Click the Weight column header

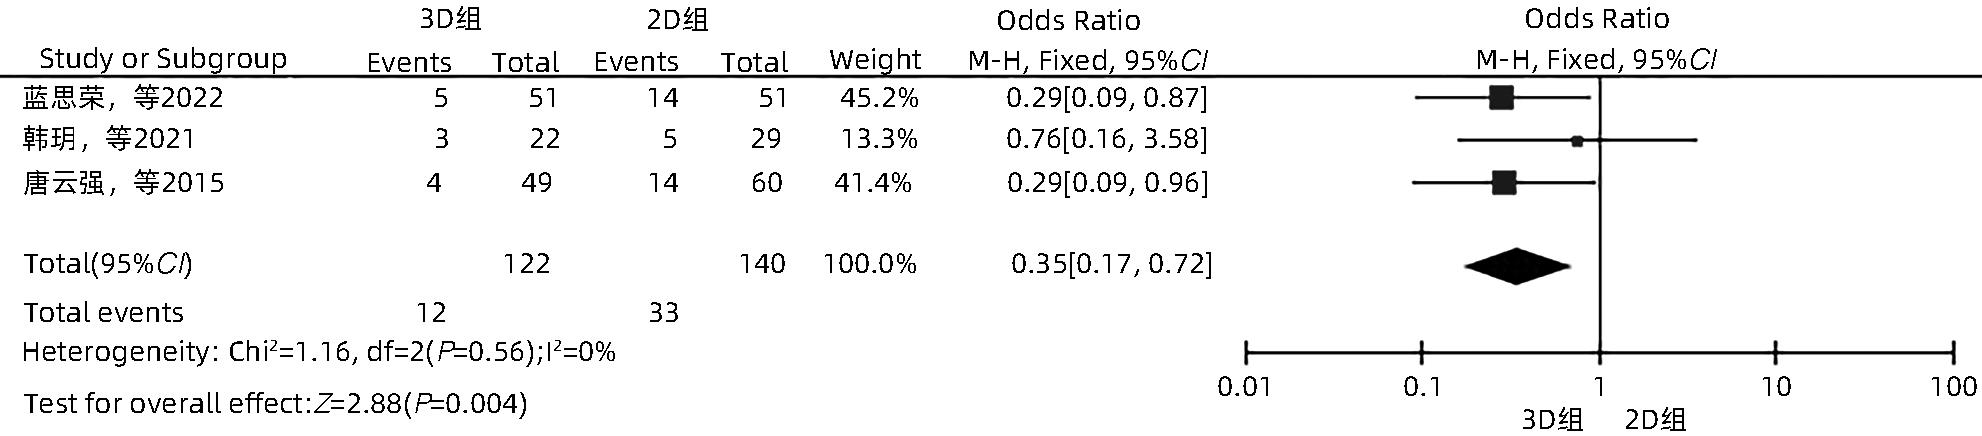[875, 60]
